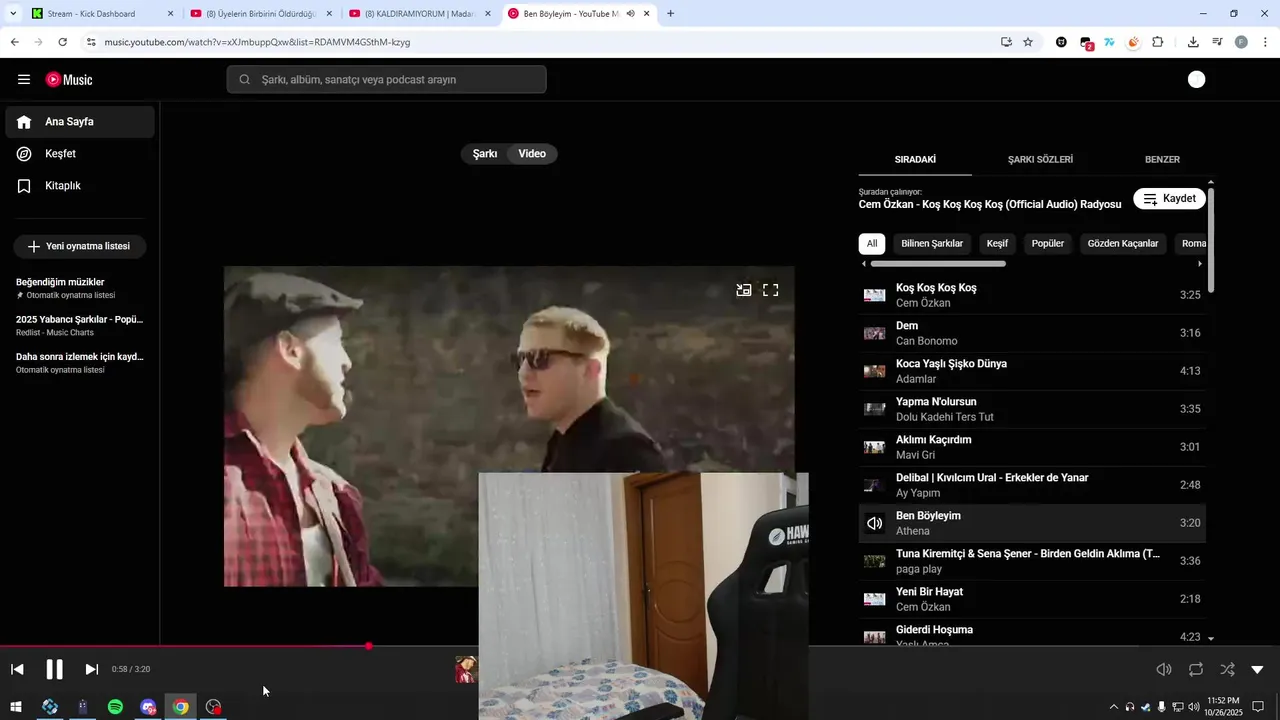This screenshot has width=1280, height=720.
Task: Open Beğendiğim müzikler playlist
Action: click(x=79, y=288)
